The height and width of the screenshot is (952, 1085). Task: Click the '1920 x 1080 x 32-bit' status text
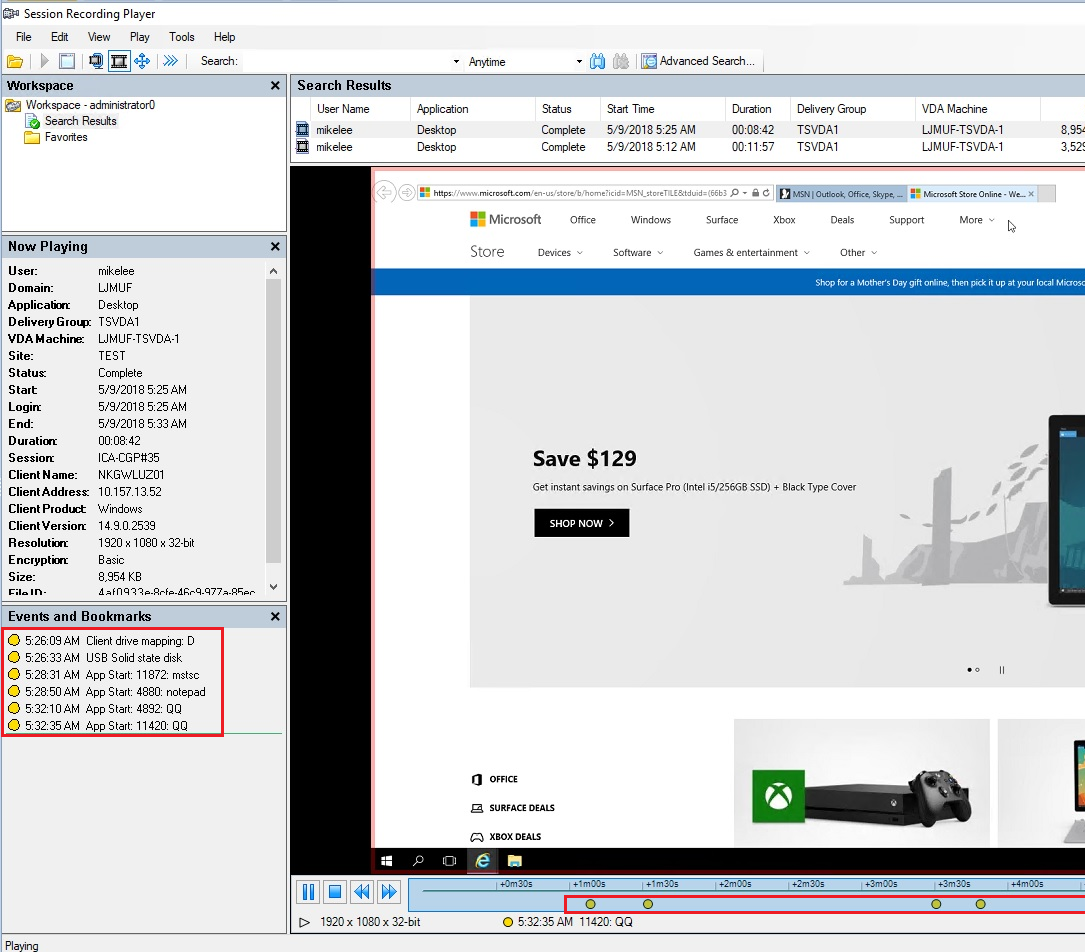pyautogui.click(x=370, y=922)
